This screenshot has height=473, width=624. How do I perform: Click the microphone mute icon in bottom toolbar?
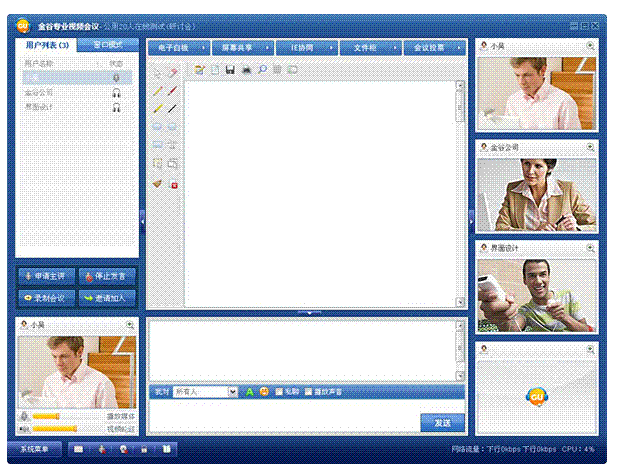pos(102,449)
